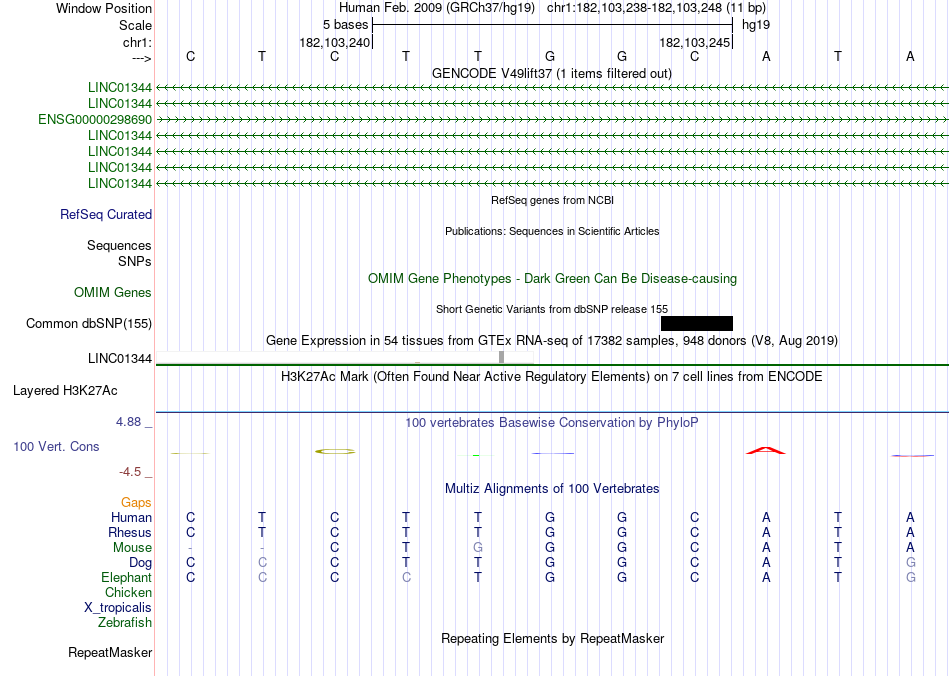Select the Sequences label of Publications track
This screenshot has width=950, height=676.
pyautogui.click(x=119, y=245)
